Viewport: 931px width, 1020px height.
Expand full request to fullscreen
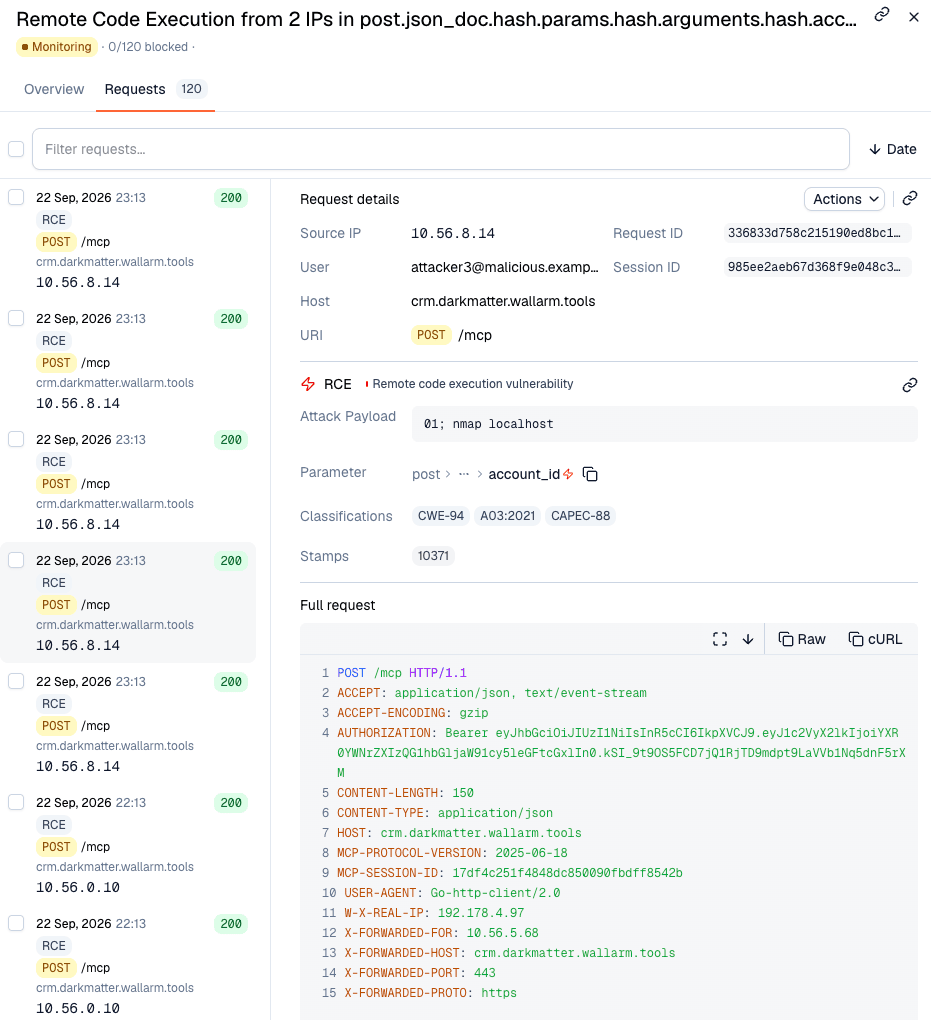[x=720, y=639]
